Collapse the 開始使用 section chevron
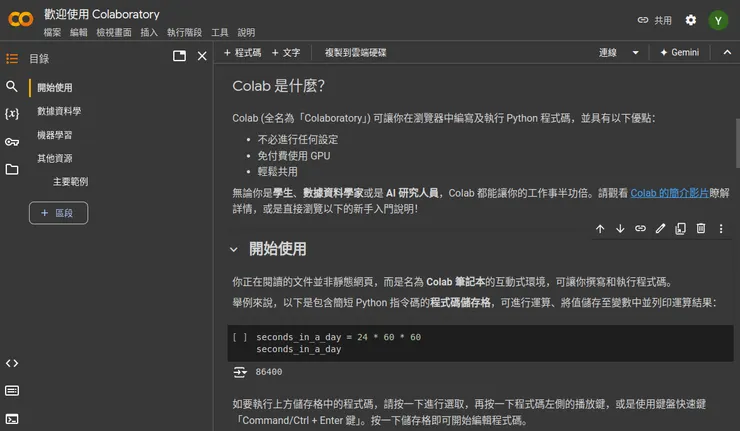Screen dimensions: 740x431 coord(234,249)
